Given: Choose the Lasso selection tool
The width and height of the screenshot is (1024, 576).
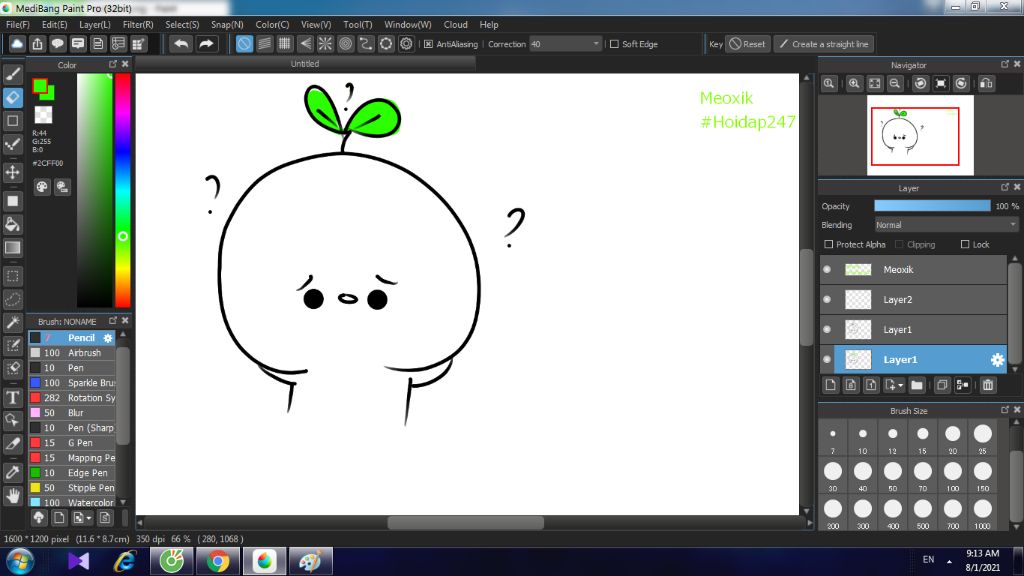Looking at the screenshot, I should pos(12,299).
